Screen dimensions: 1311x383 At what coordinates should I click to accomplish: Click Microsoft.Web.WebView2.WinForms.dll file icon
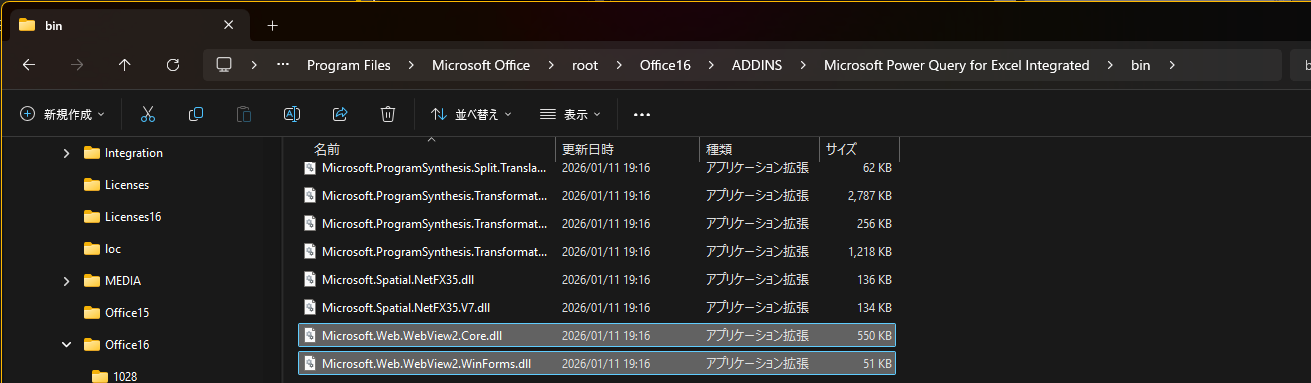(x=310, y=363)
